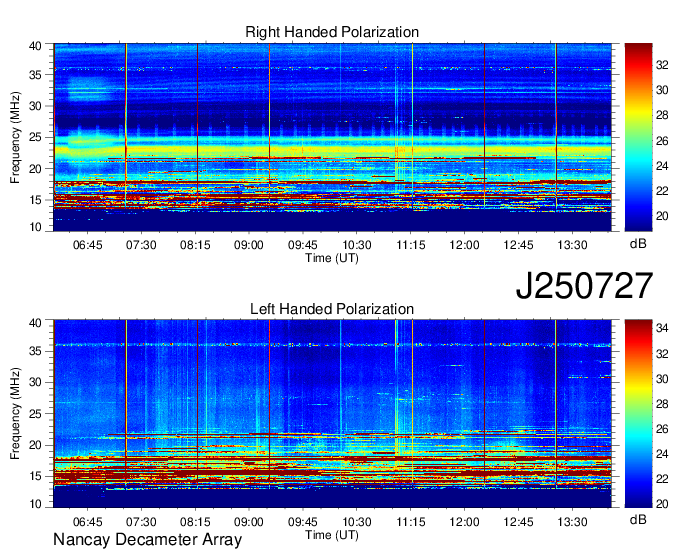Image resolution: width=680 pixels, height=552 pixels.
Task: Select the top plot's color bar
Action: [x=638, y=137]
